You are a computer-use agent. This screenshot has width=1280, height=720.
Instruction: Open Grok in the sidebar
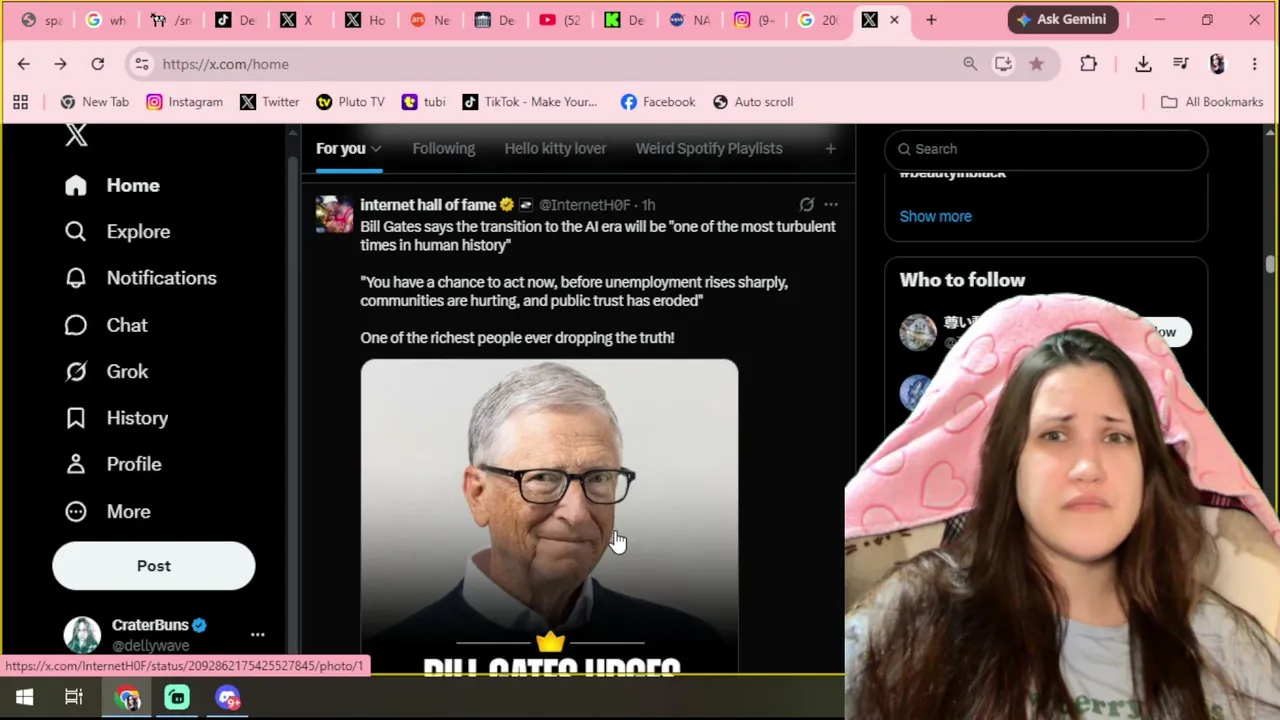coord(106,372)
